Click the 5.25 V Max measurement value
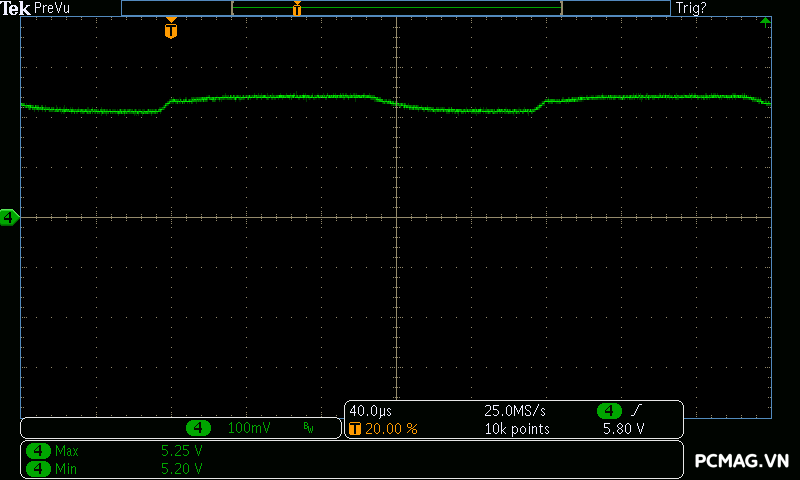Screen dimensions: 800x480 (182, 451)
